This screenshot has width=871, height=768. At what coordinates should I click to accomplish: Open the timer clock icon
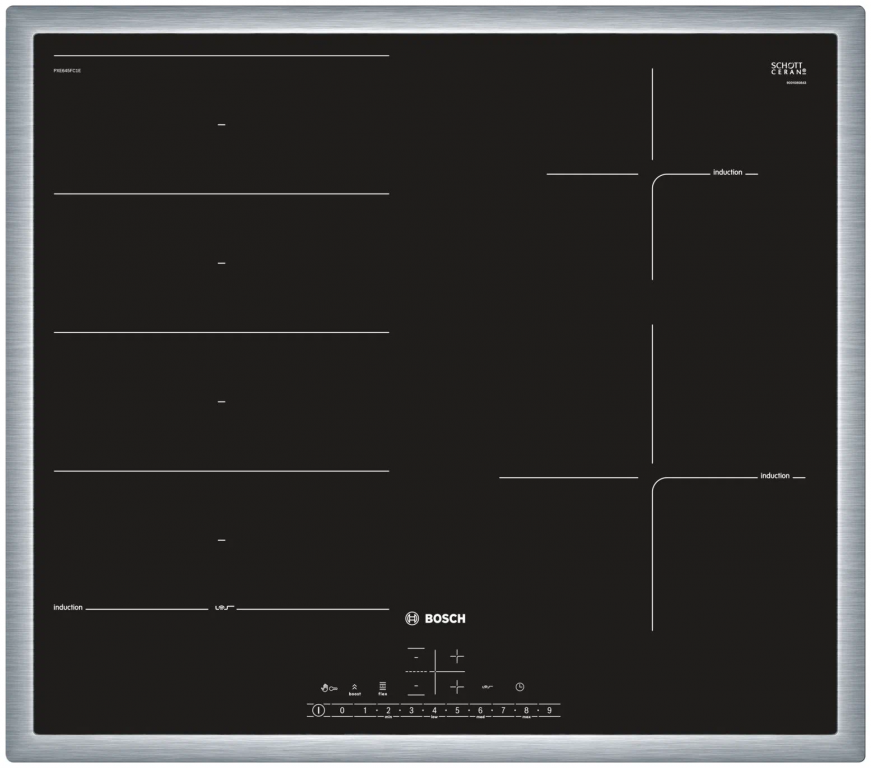pyautogui.click(x=520, y=687)
